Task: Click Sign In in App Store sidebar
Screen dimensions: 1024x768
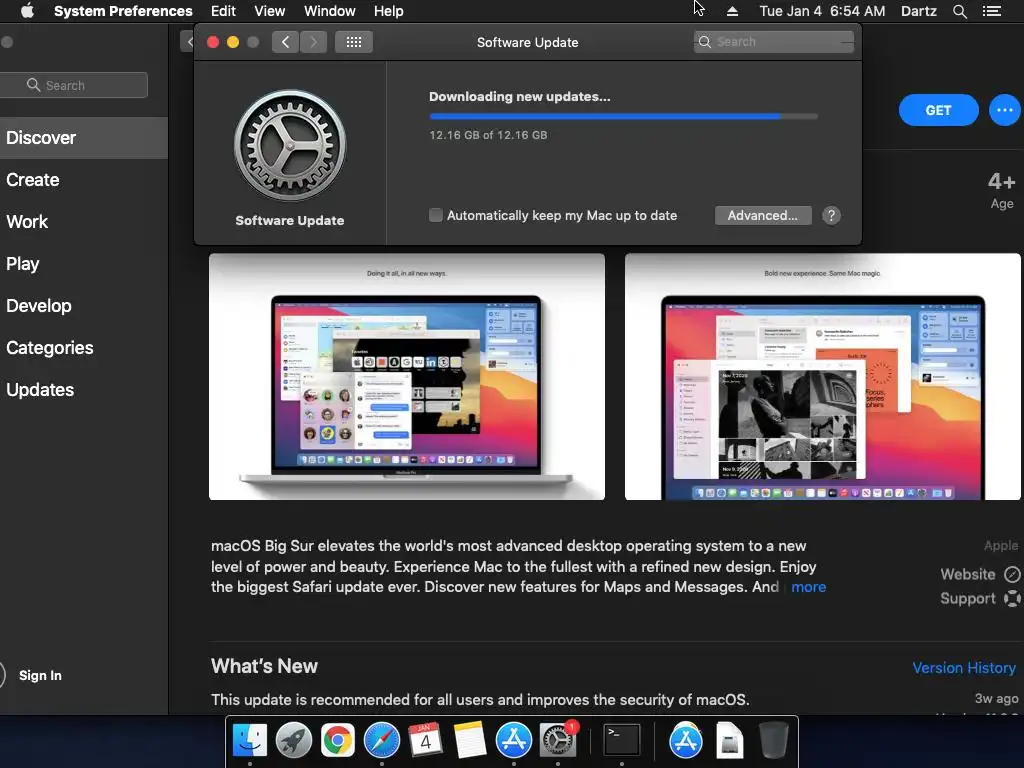Action: 40,675
